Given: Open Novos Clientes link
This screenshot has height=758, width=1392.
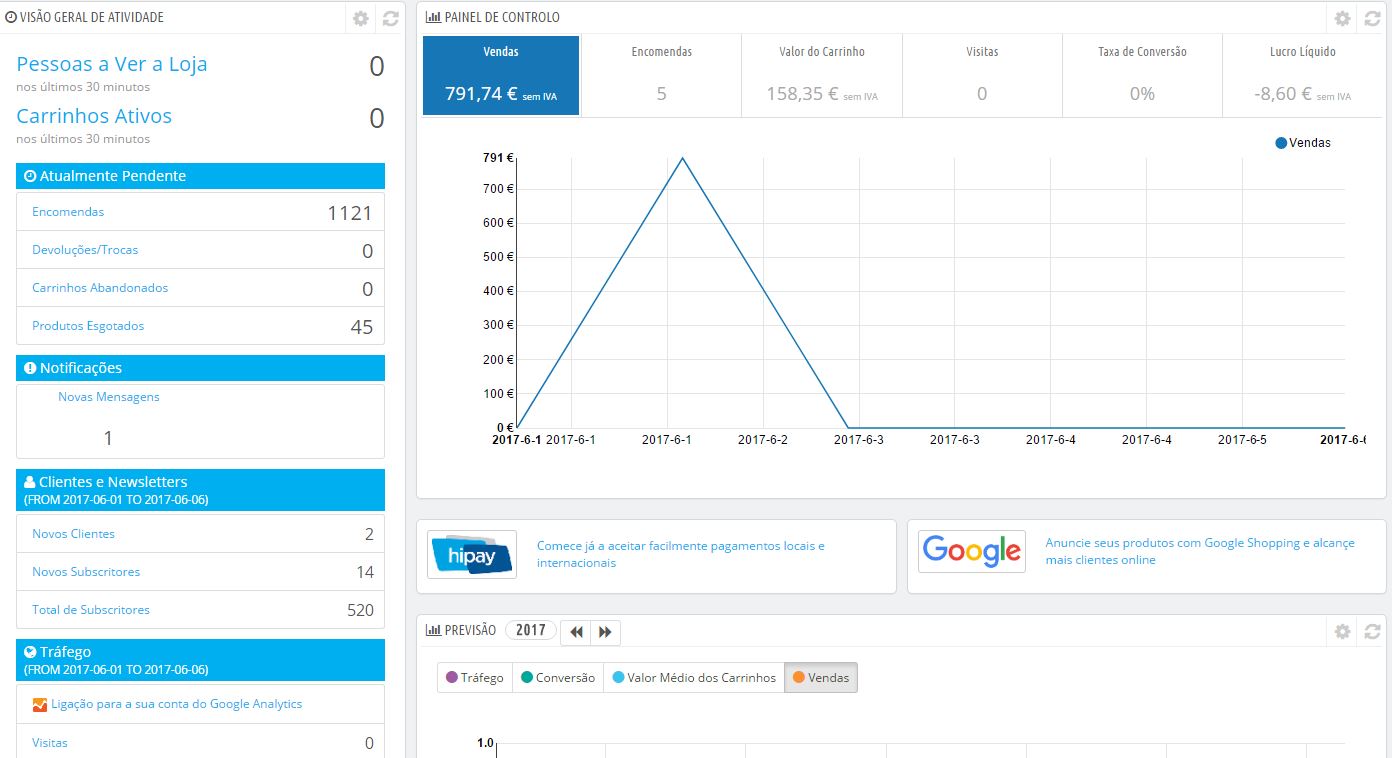Looking at the screenshot, I should 73,534.
